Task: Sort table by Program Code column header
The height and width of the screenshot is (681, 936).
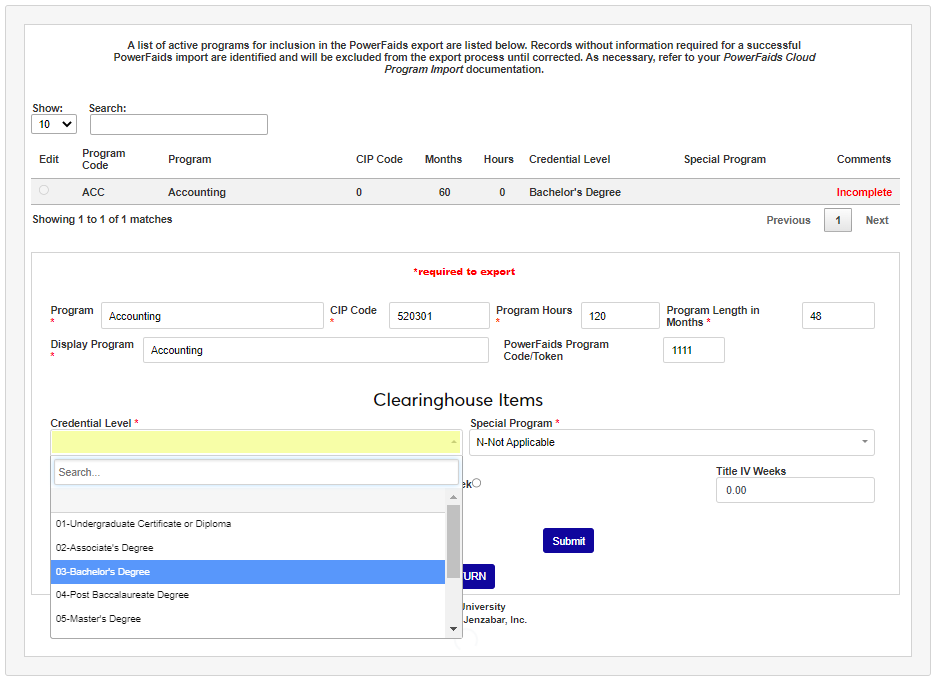Action: pos(103,159)
